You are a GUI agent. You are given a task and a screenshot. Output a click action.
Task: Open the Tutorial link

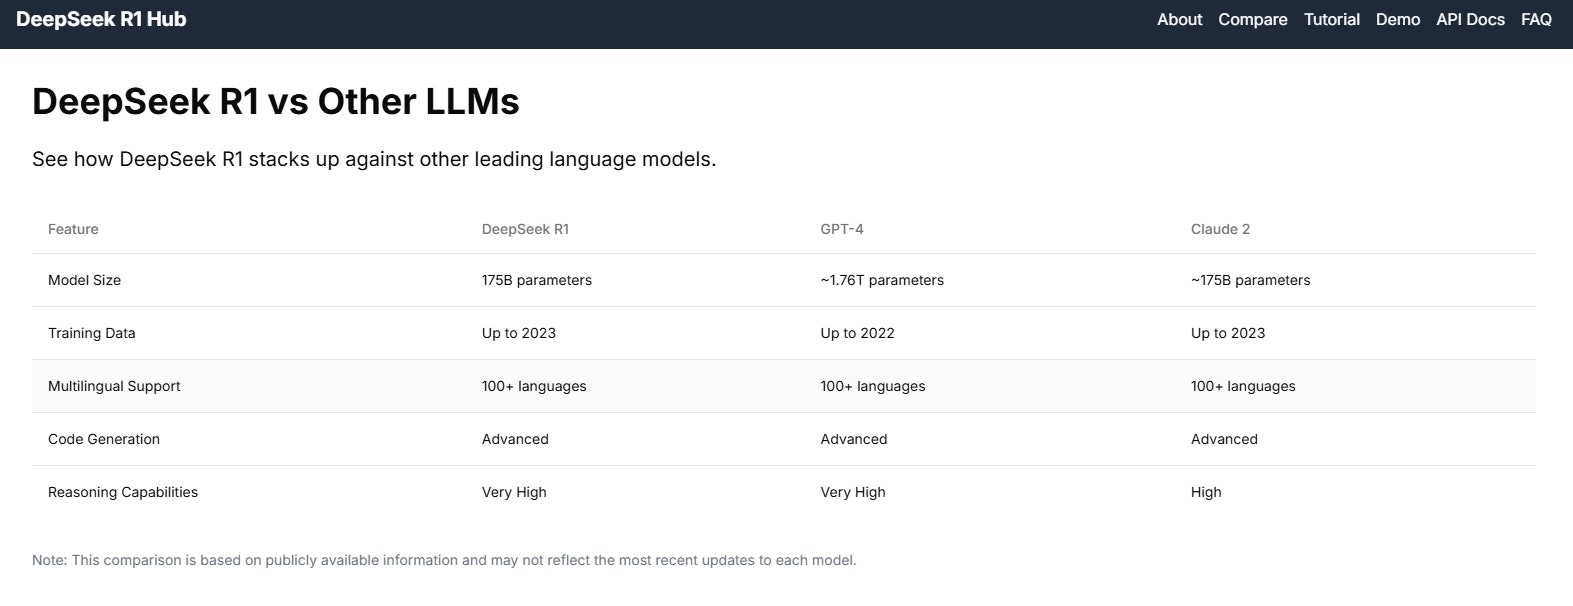point(1331,19)
